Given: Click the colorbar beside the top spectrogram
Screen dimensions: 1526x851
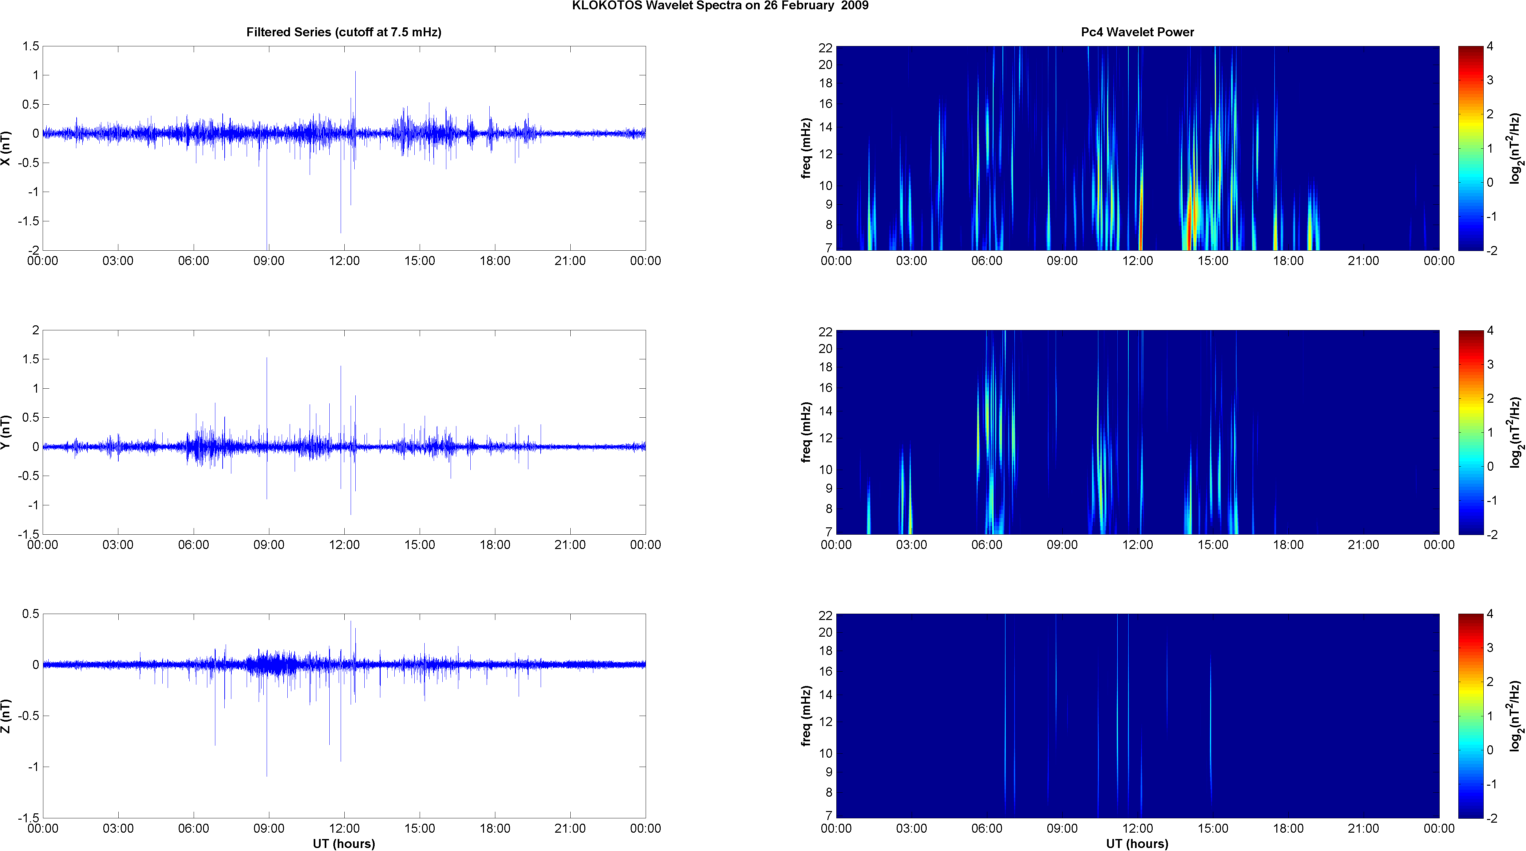Looking at the screenshot, I should click(1470, 148).
